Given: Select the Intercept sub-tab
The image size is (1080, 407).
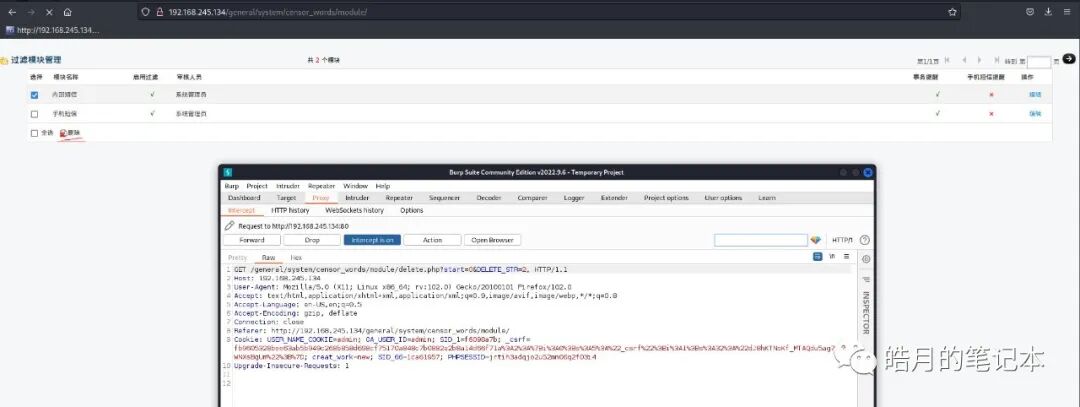Looking at the screenshot, I should pyautogui.click(x=241, y=210).
